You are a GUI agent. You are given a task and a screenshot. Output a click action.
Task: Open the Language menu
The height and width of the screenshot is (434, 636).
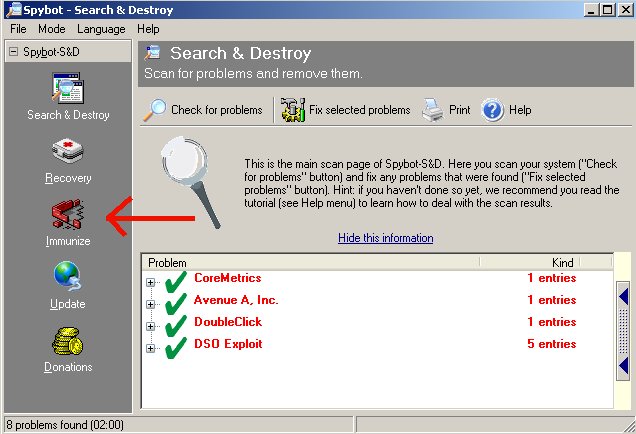coord(101,29)
